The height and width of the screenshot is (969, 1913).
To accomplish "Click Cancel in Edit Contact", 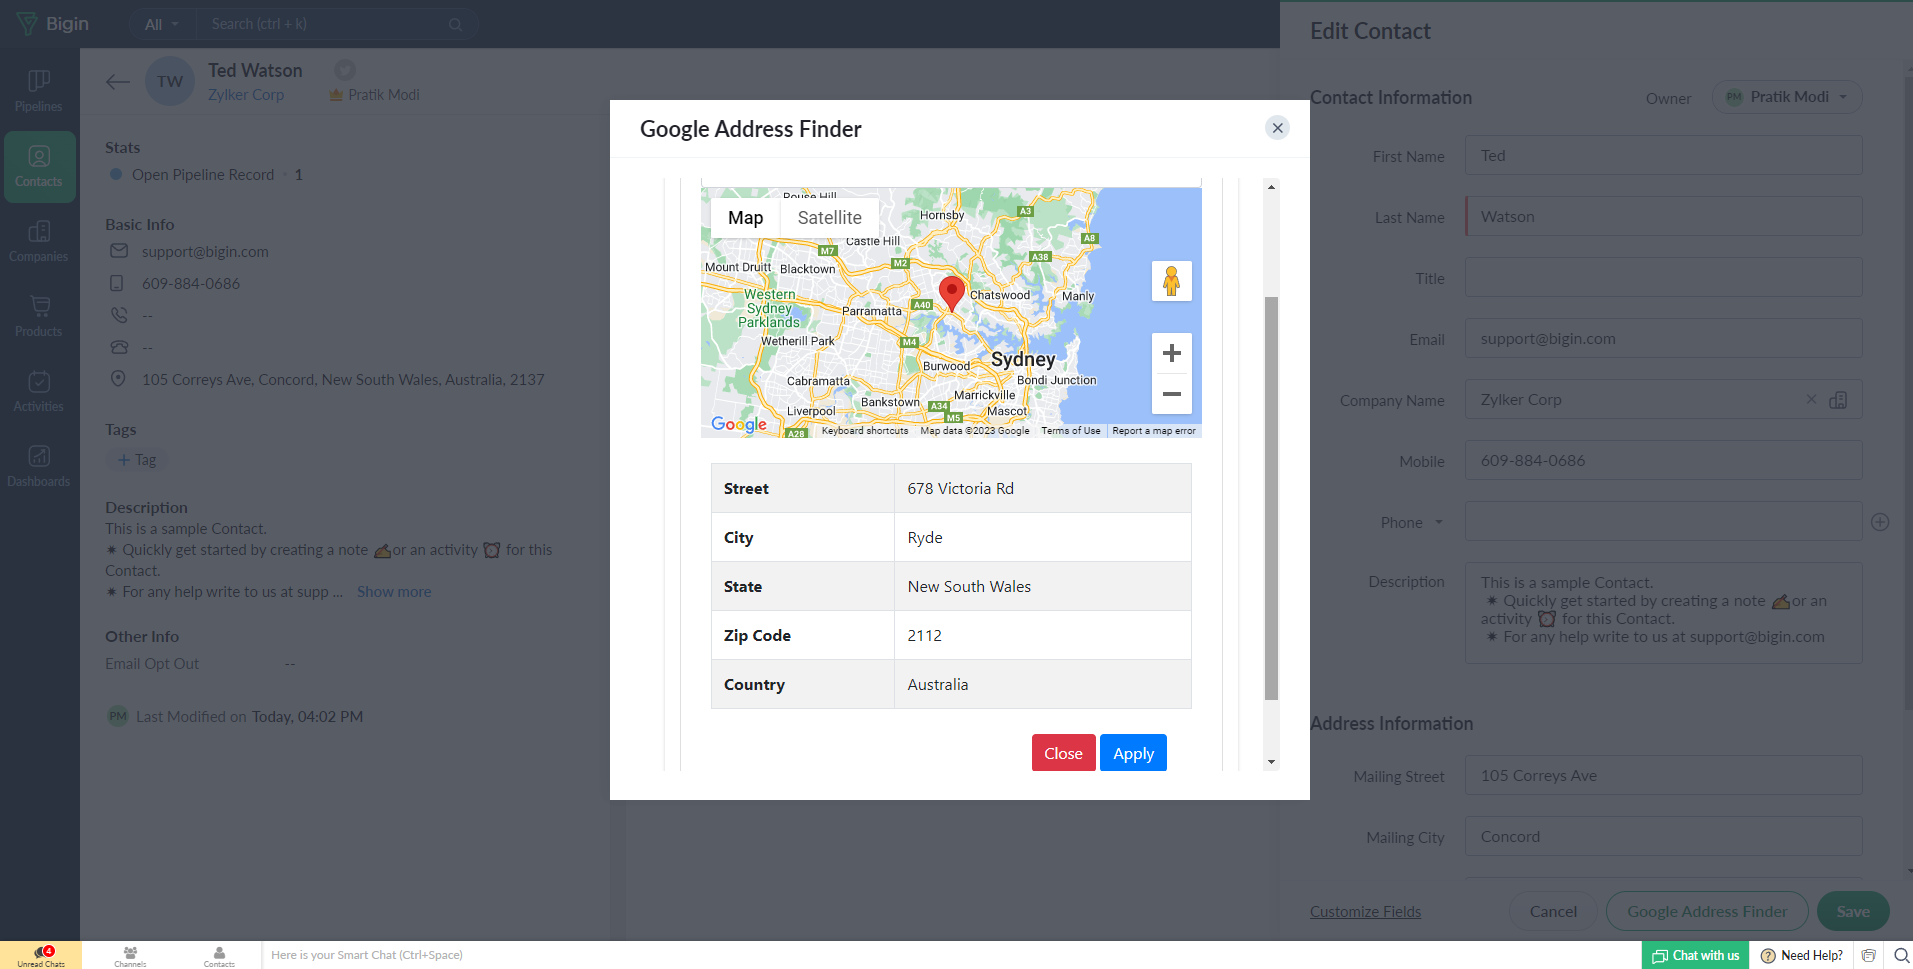I will point(1553,911).
